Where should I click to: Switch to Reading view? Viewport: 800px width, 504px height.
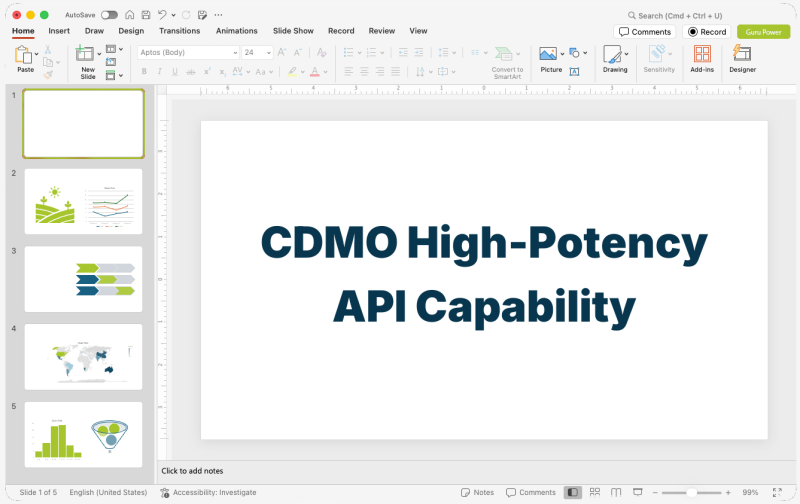(616, 492)
